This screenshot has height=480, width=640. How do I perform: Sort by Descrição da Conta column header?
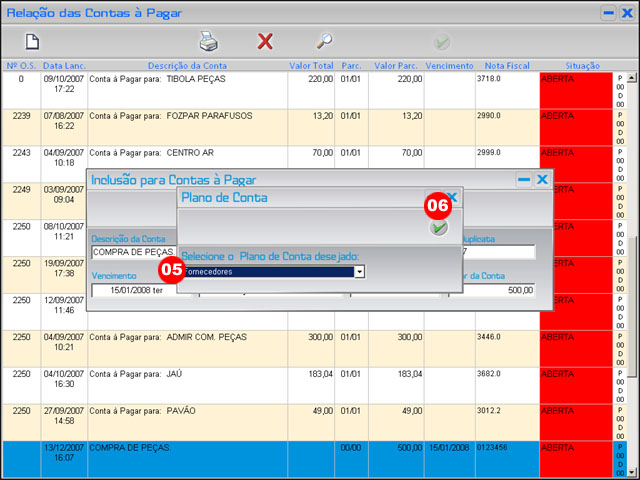pos(187,64)
